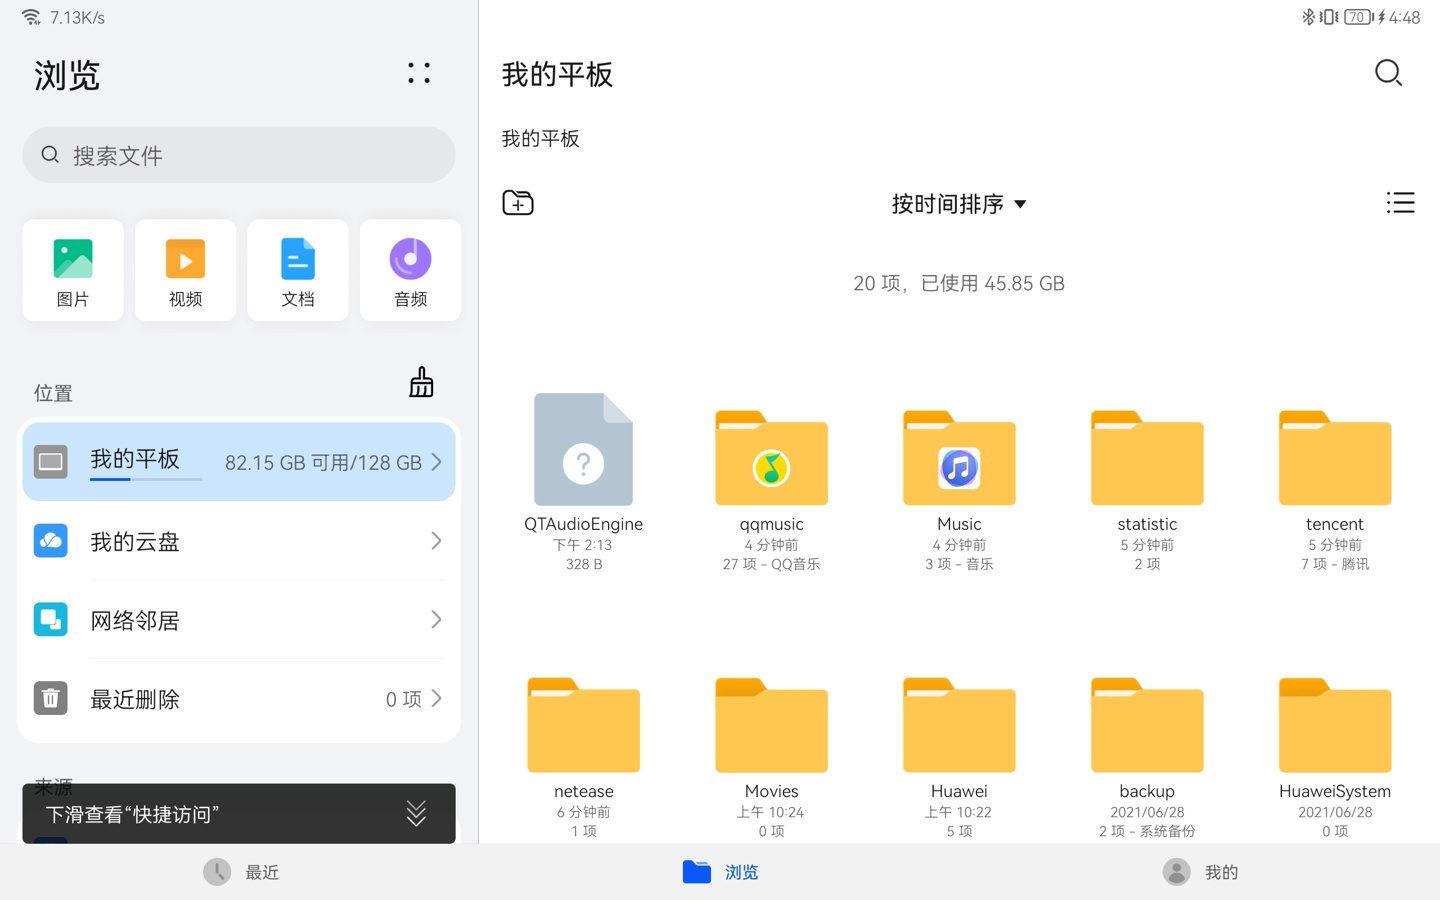
Task: Open the 按时间排序 sort dropdown
Action: pyautogui.click(x=958, y=203)
